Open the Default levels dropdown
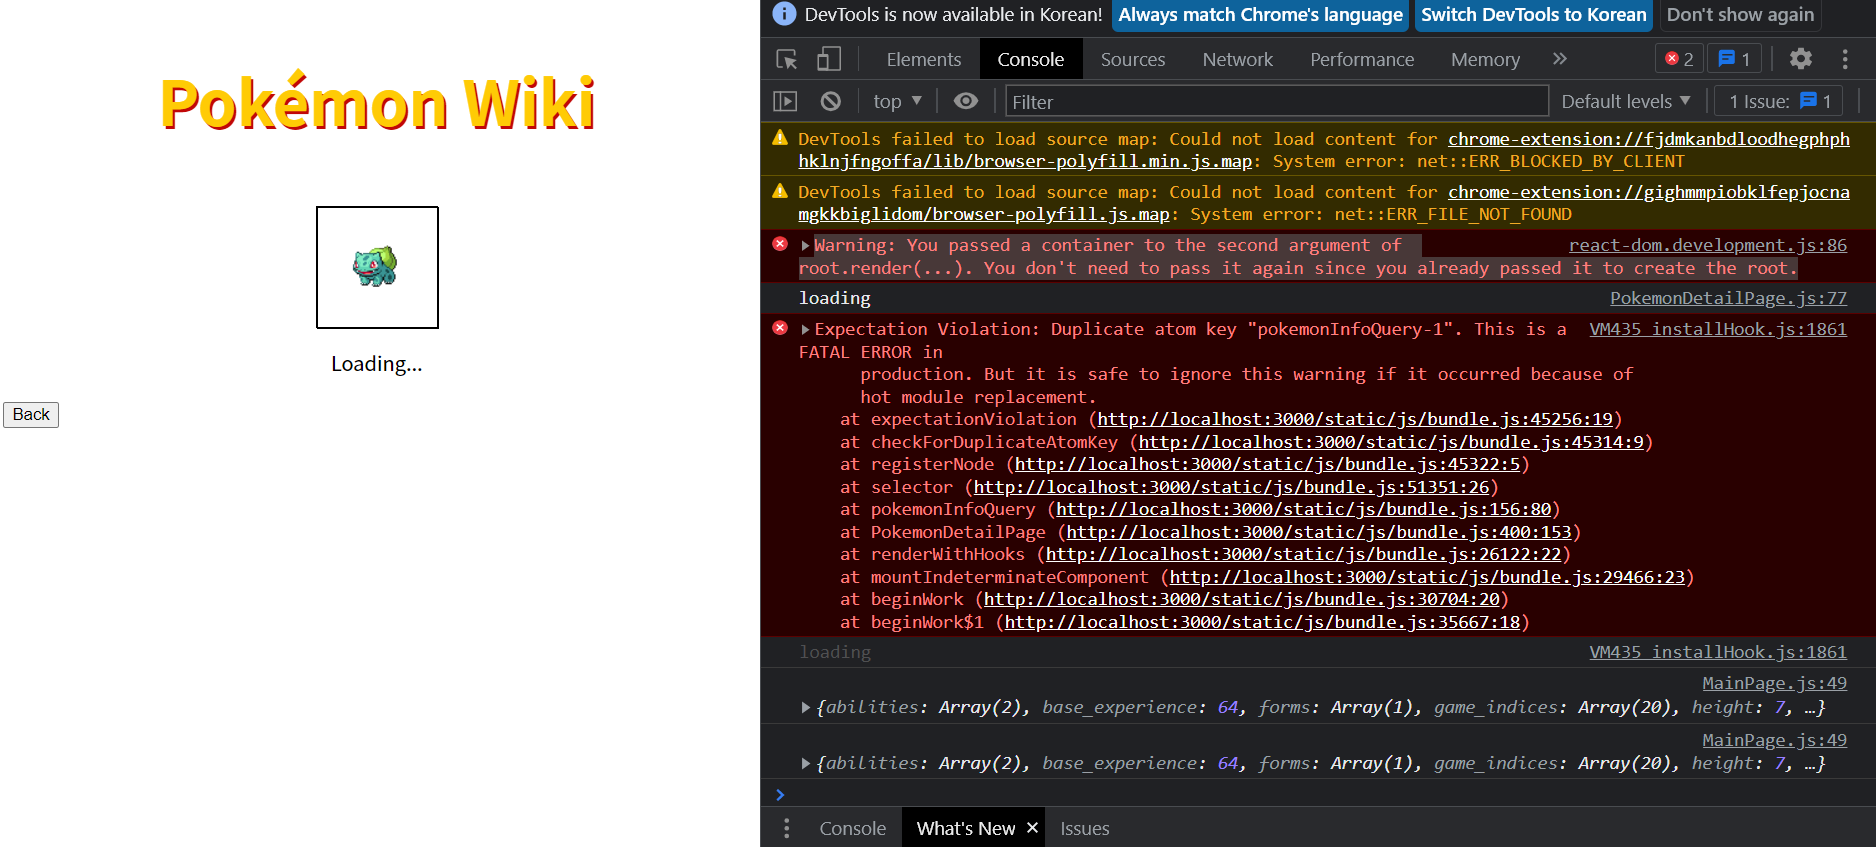Image resolution: width=1876 pixels, height=847 pixels. tap(1626, 101)
